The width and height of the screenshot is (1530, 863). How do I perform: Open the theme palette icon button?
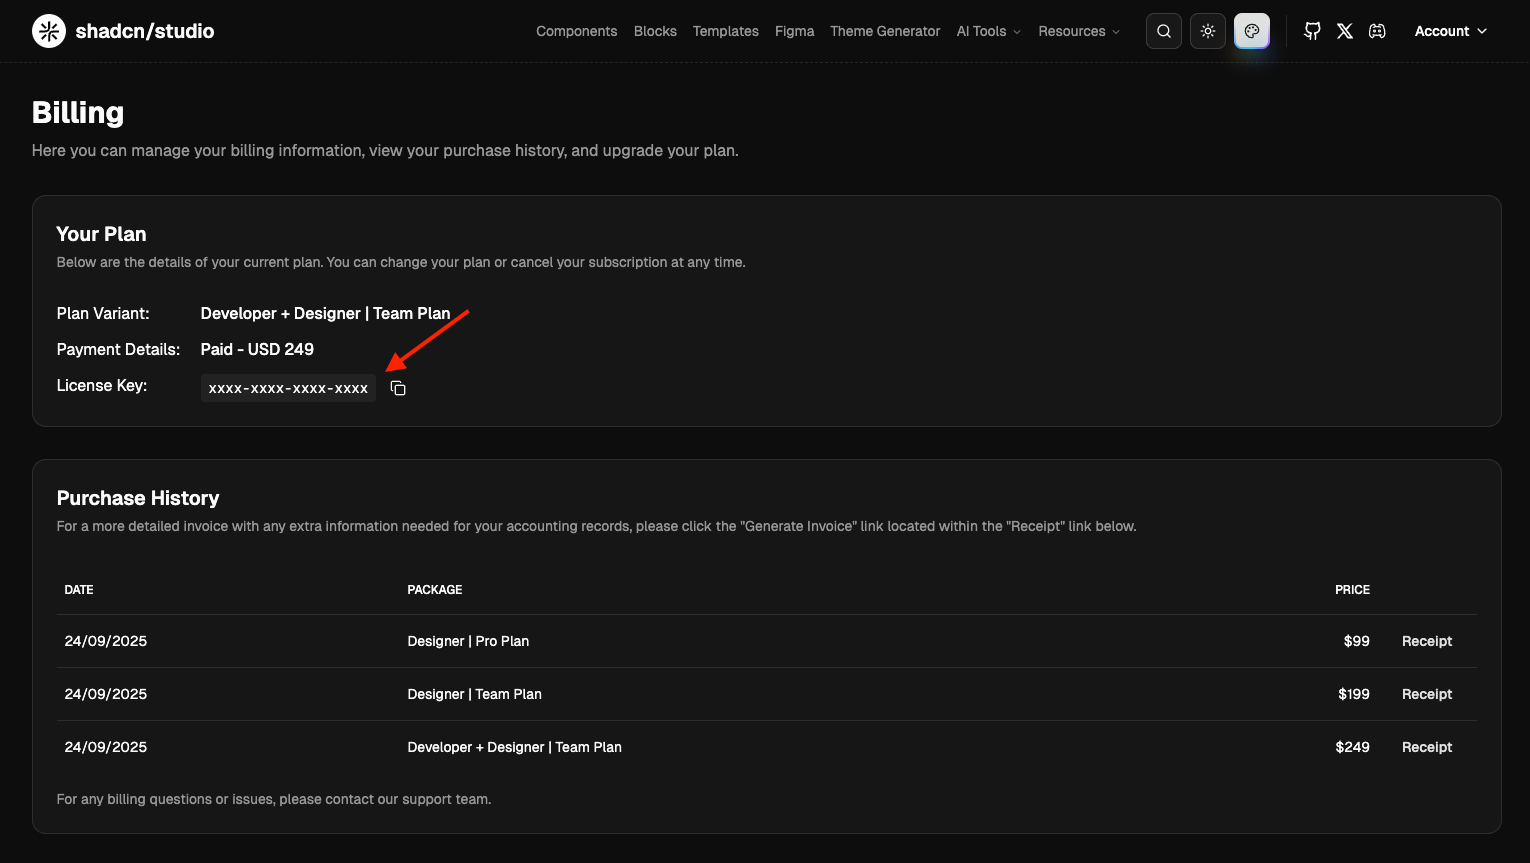(x=1252, y=31)
